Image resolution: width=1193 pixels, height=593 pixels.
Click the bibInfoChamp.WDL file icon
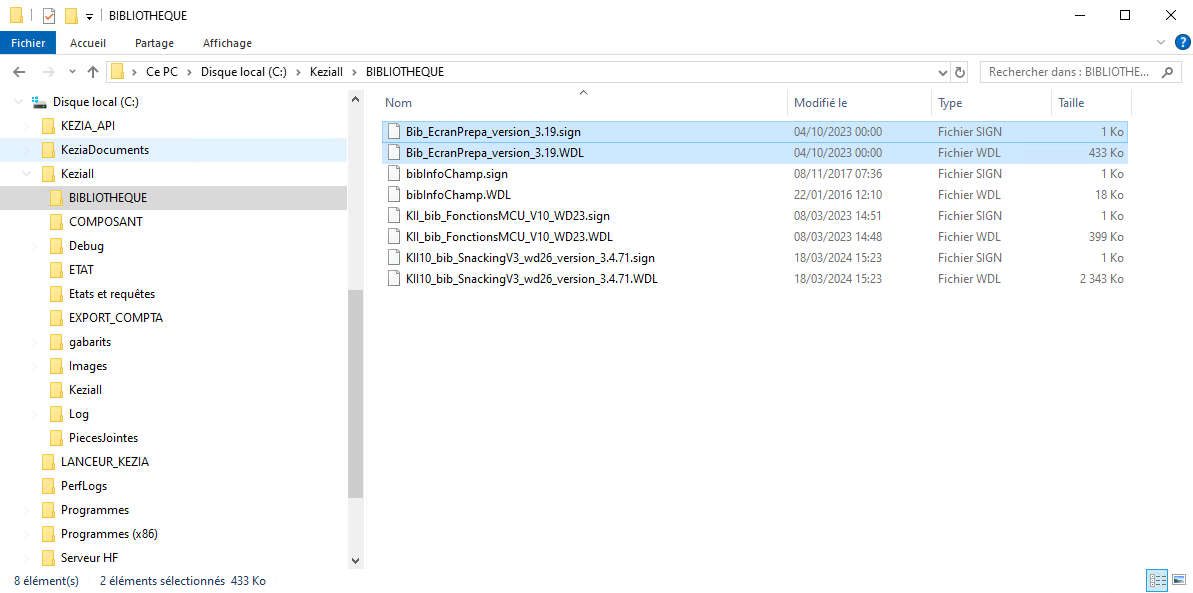point(394,195)
